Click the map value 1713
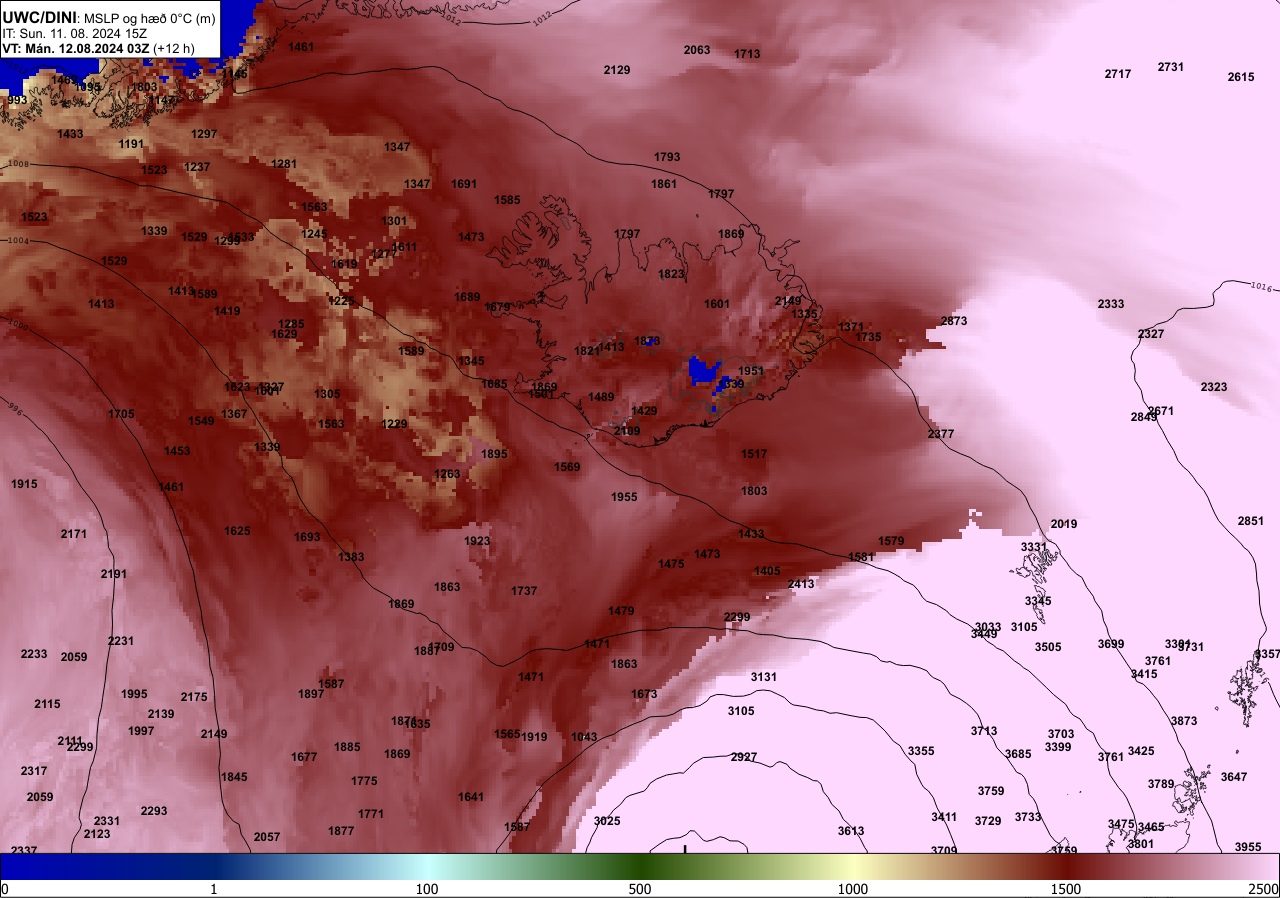This screenshot has height=898, width=1280. (x=747, y=54)
